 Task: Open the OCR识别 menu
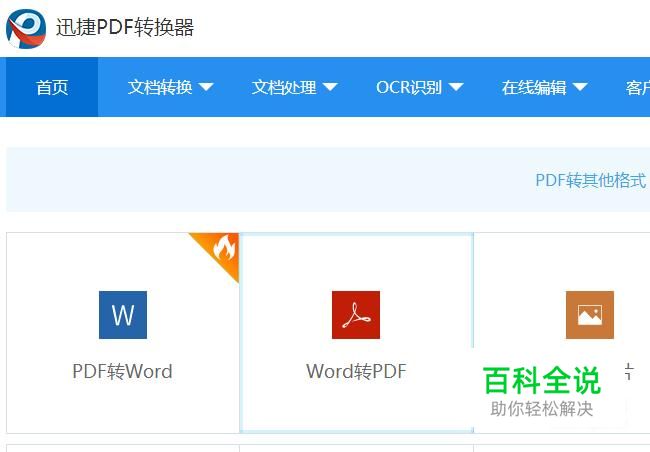click(420, 87)
